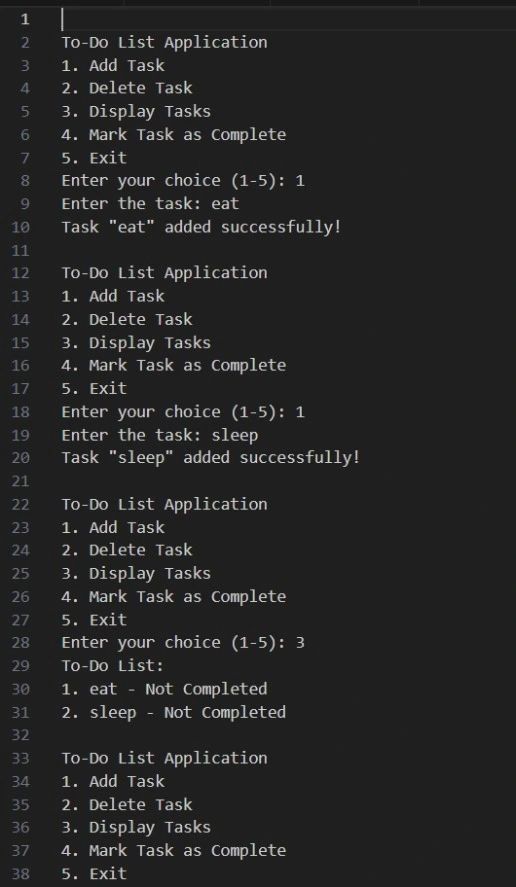Click line number 1 in the gutter
The image size is (516, 887).
pos(24,19)
